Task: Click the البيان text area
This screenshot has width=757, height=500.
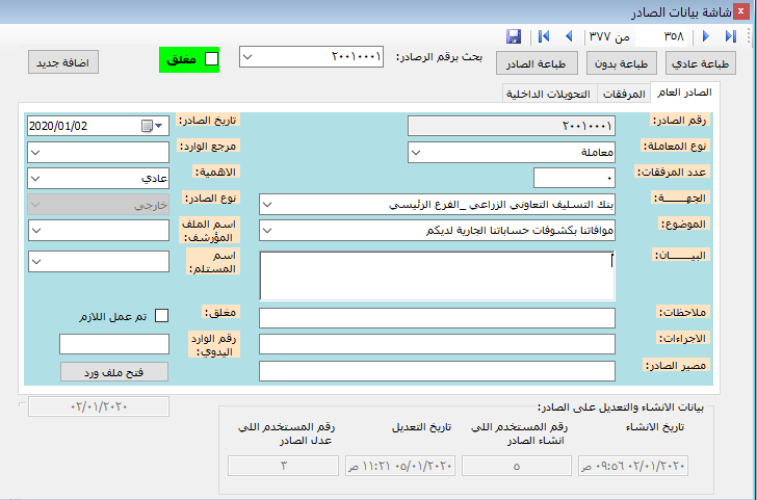Action: [x=437, y=276]
